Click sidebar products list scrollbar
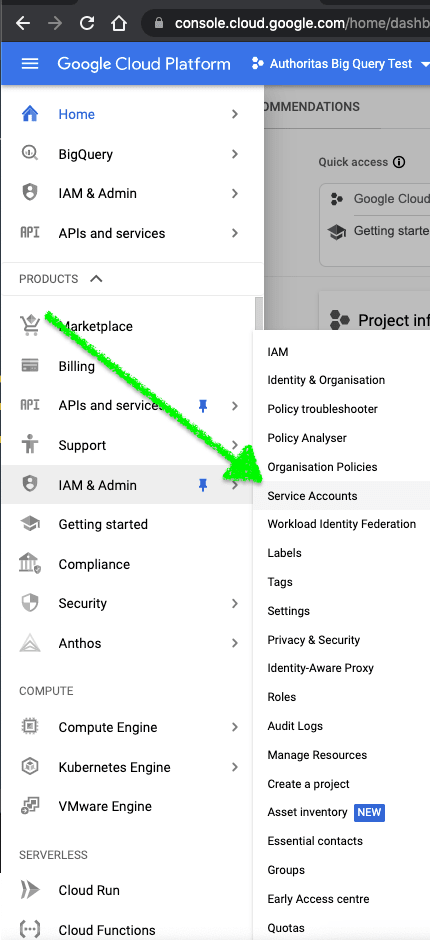430x940 pixels. point(258,314)
